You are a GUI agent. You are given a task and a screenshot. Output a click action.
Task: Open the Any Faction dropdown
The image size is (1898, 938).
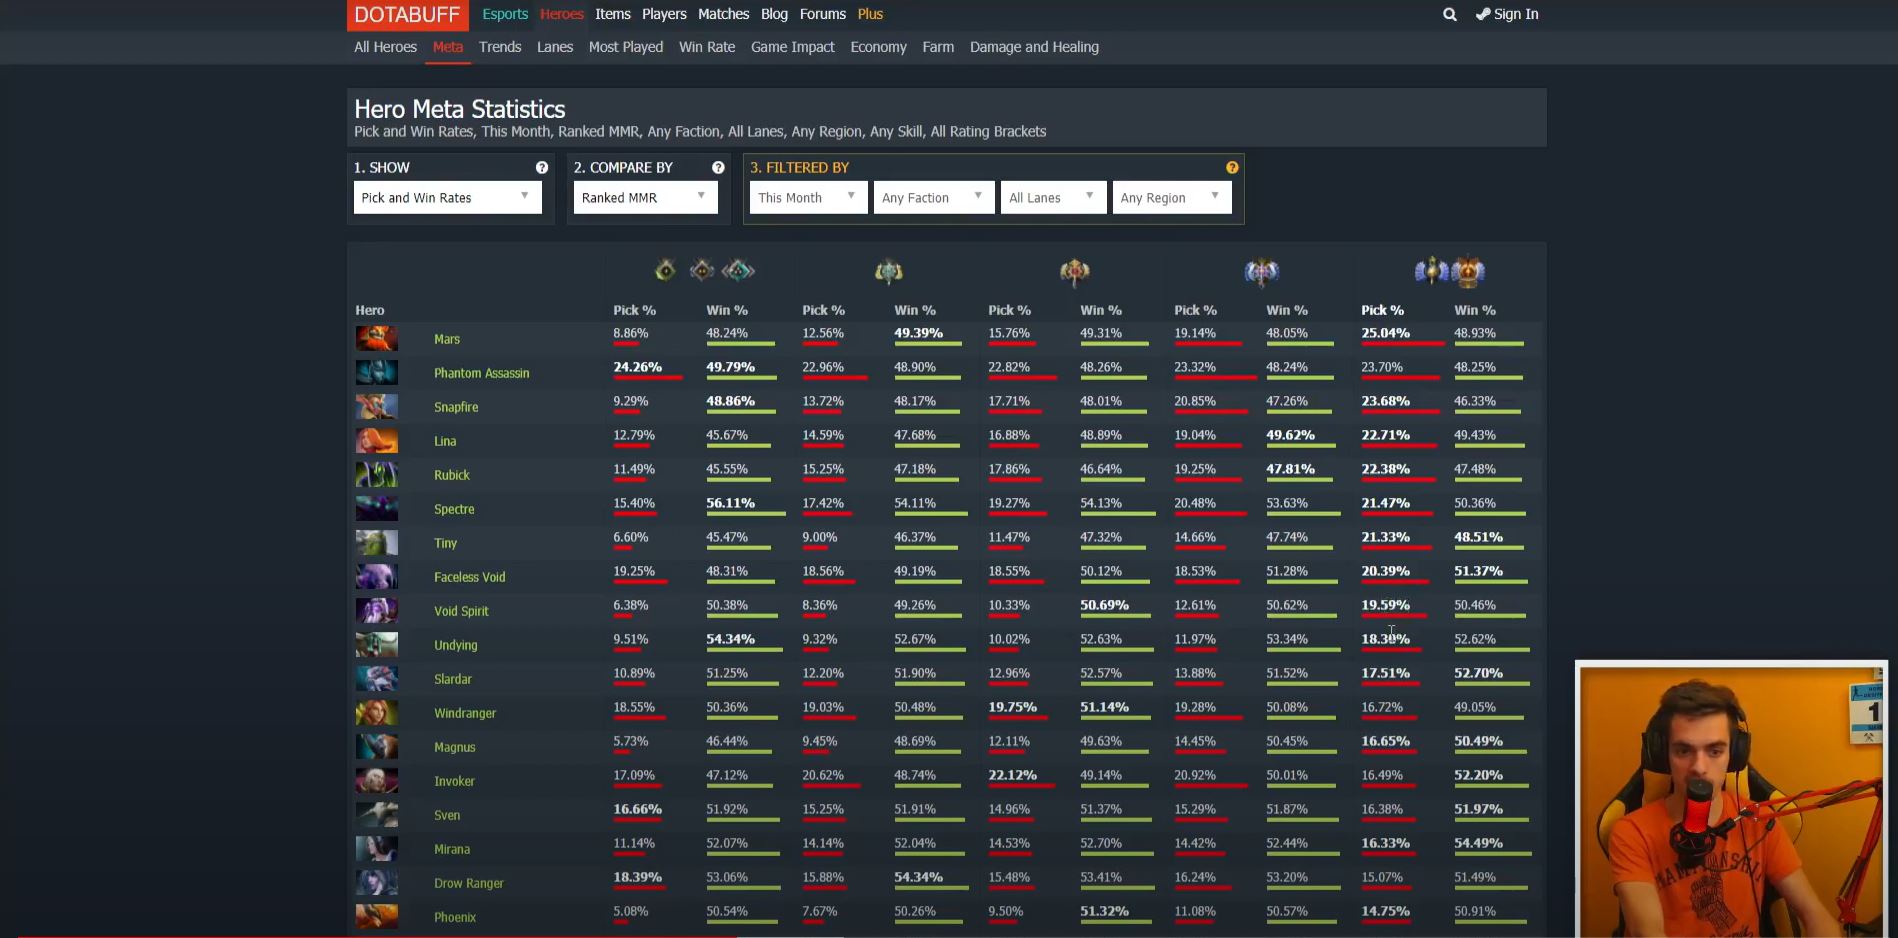pos(933,197)
